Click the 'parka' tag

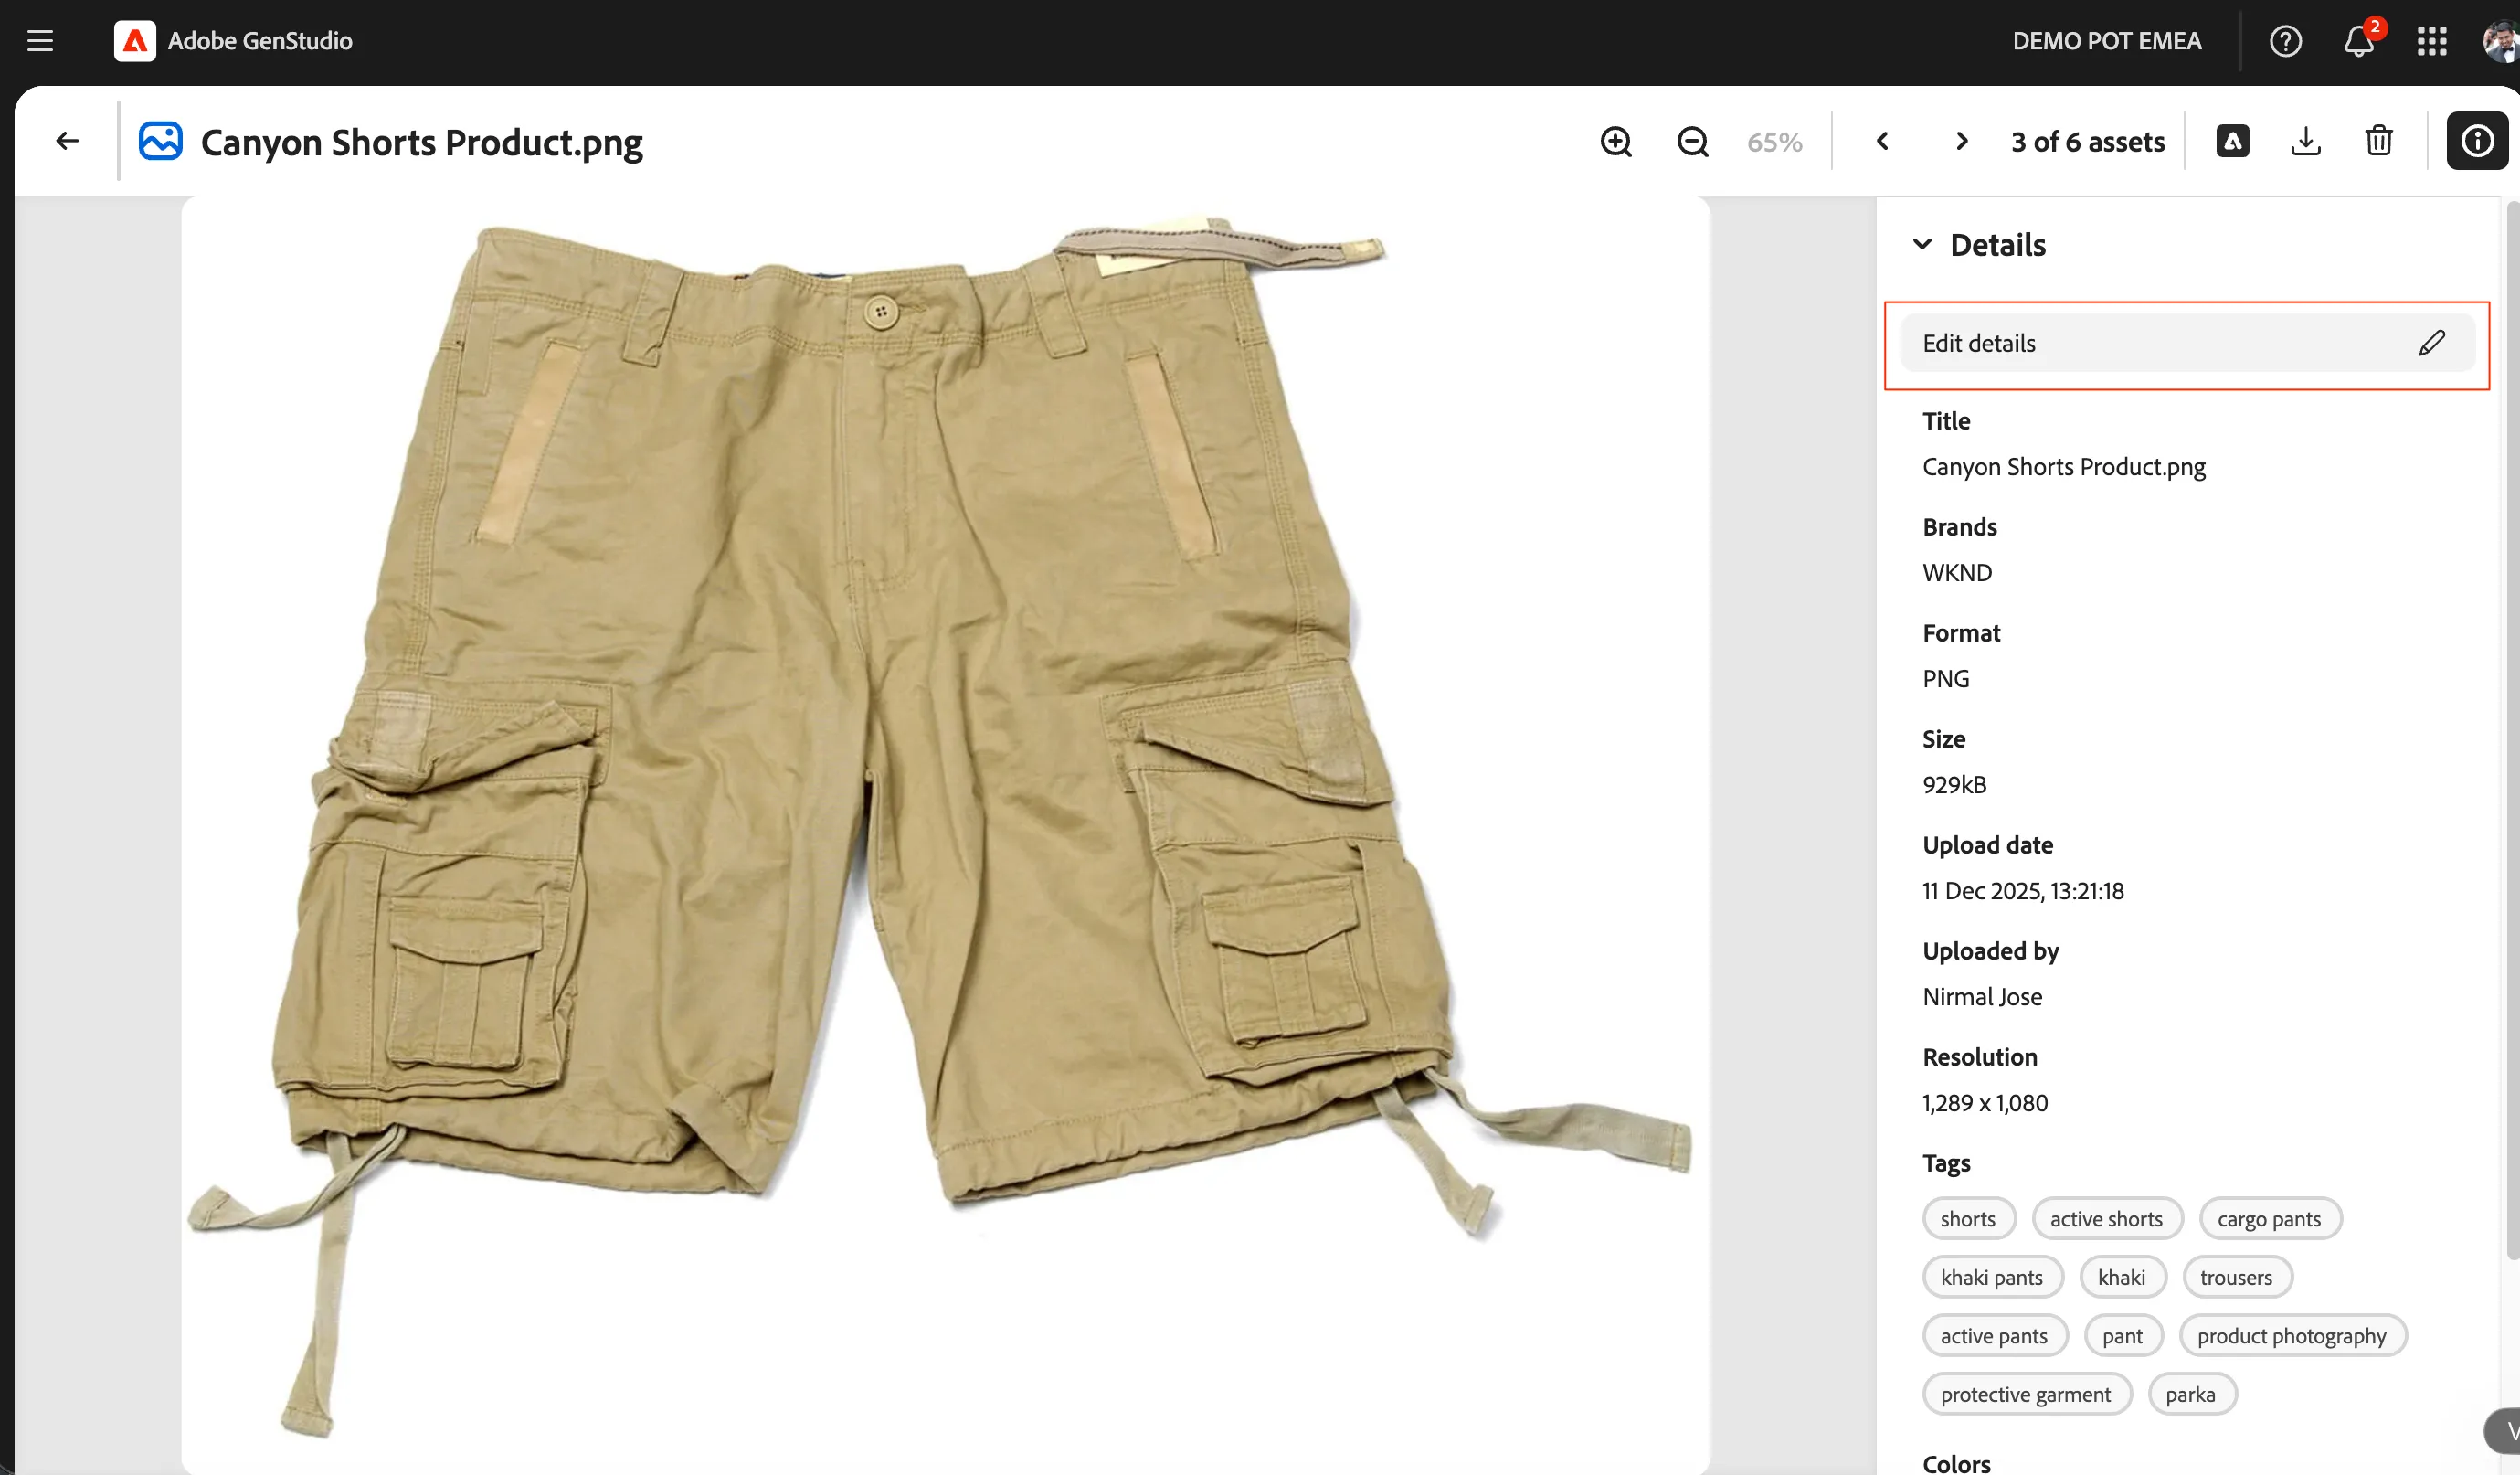[x=2190, y=1394]
